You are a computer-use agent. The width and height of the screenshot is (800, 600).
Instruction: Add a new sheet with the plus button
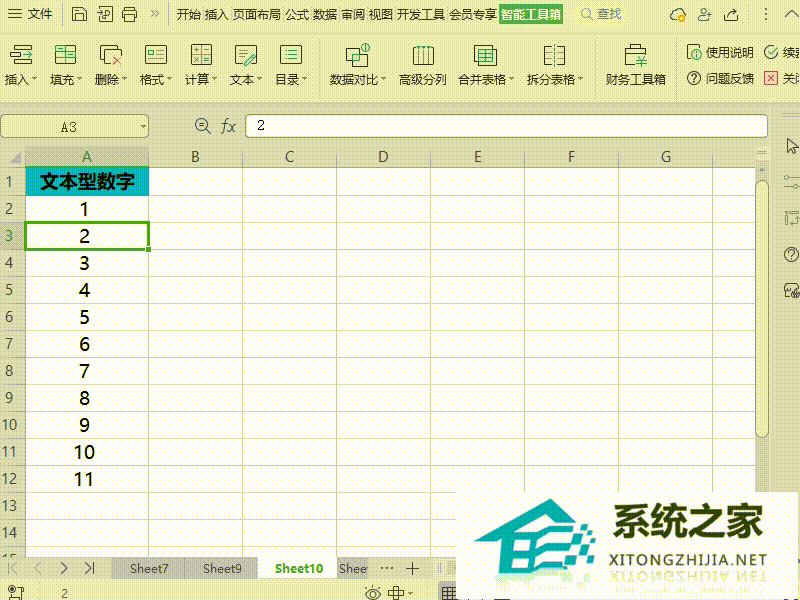(x=412, y=568)
